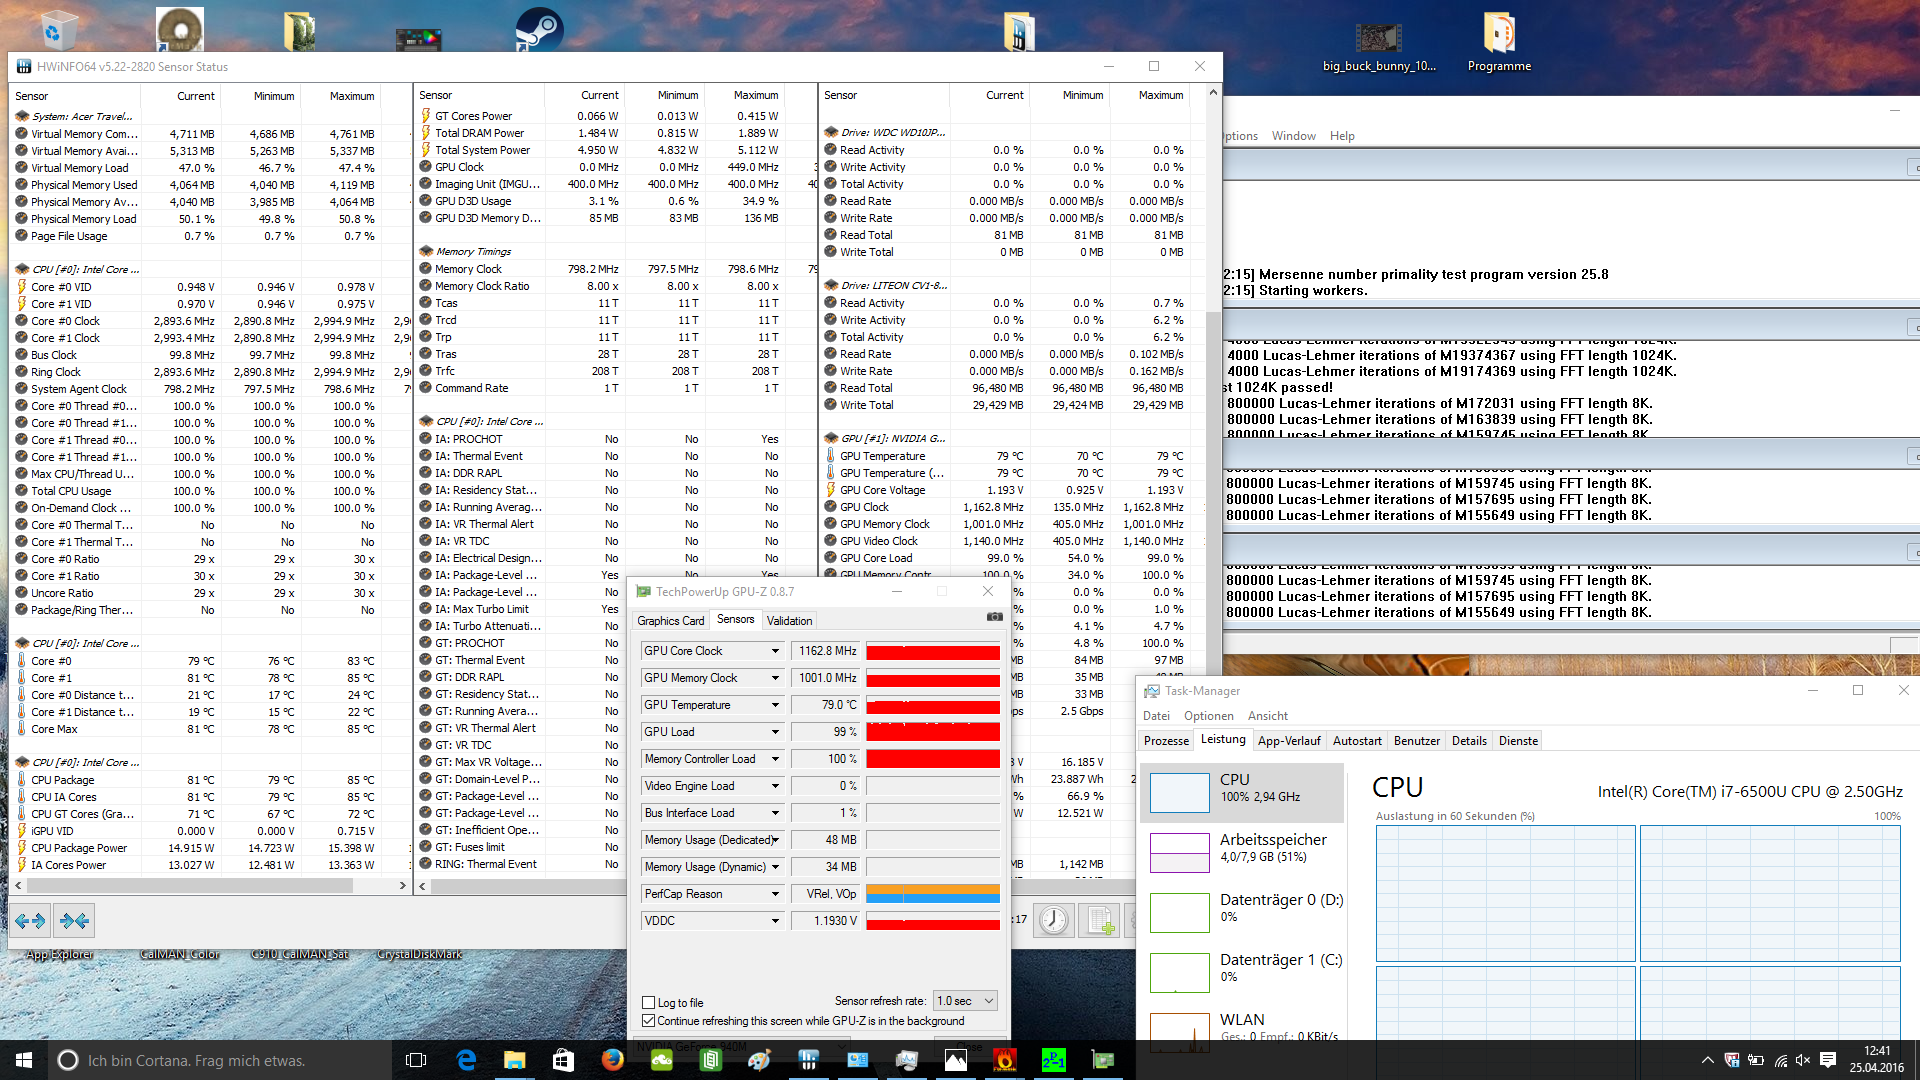Open the Windows Start menu

point(24,1060)
